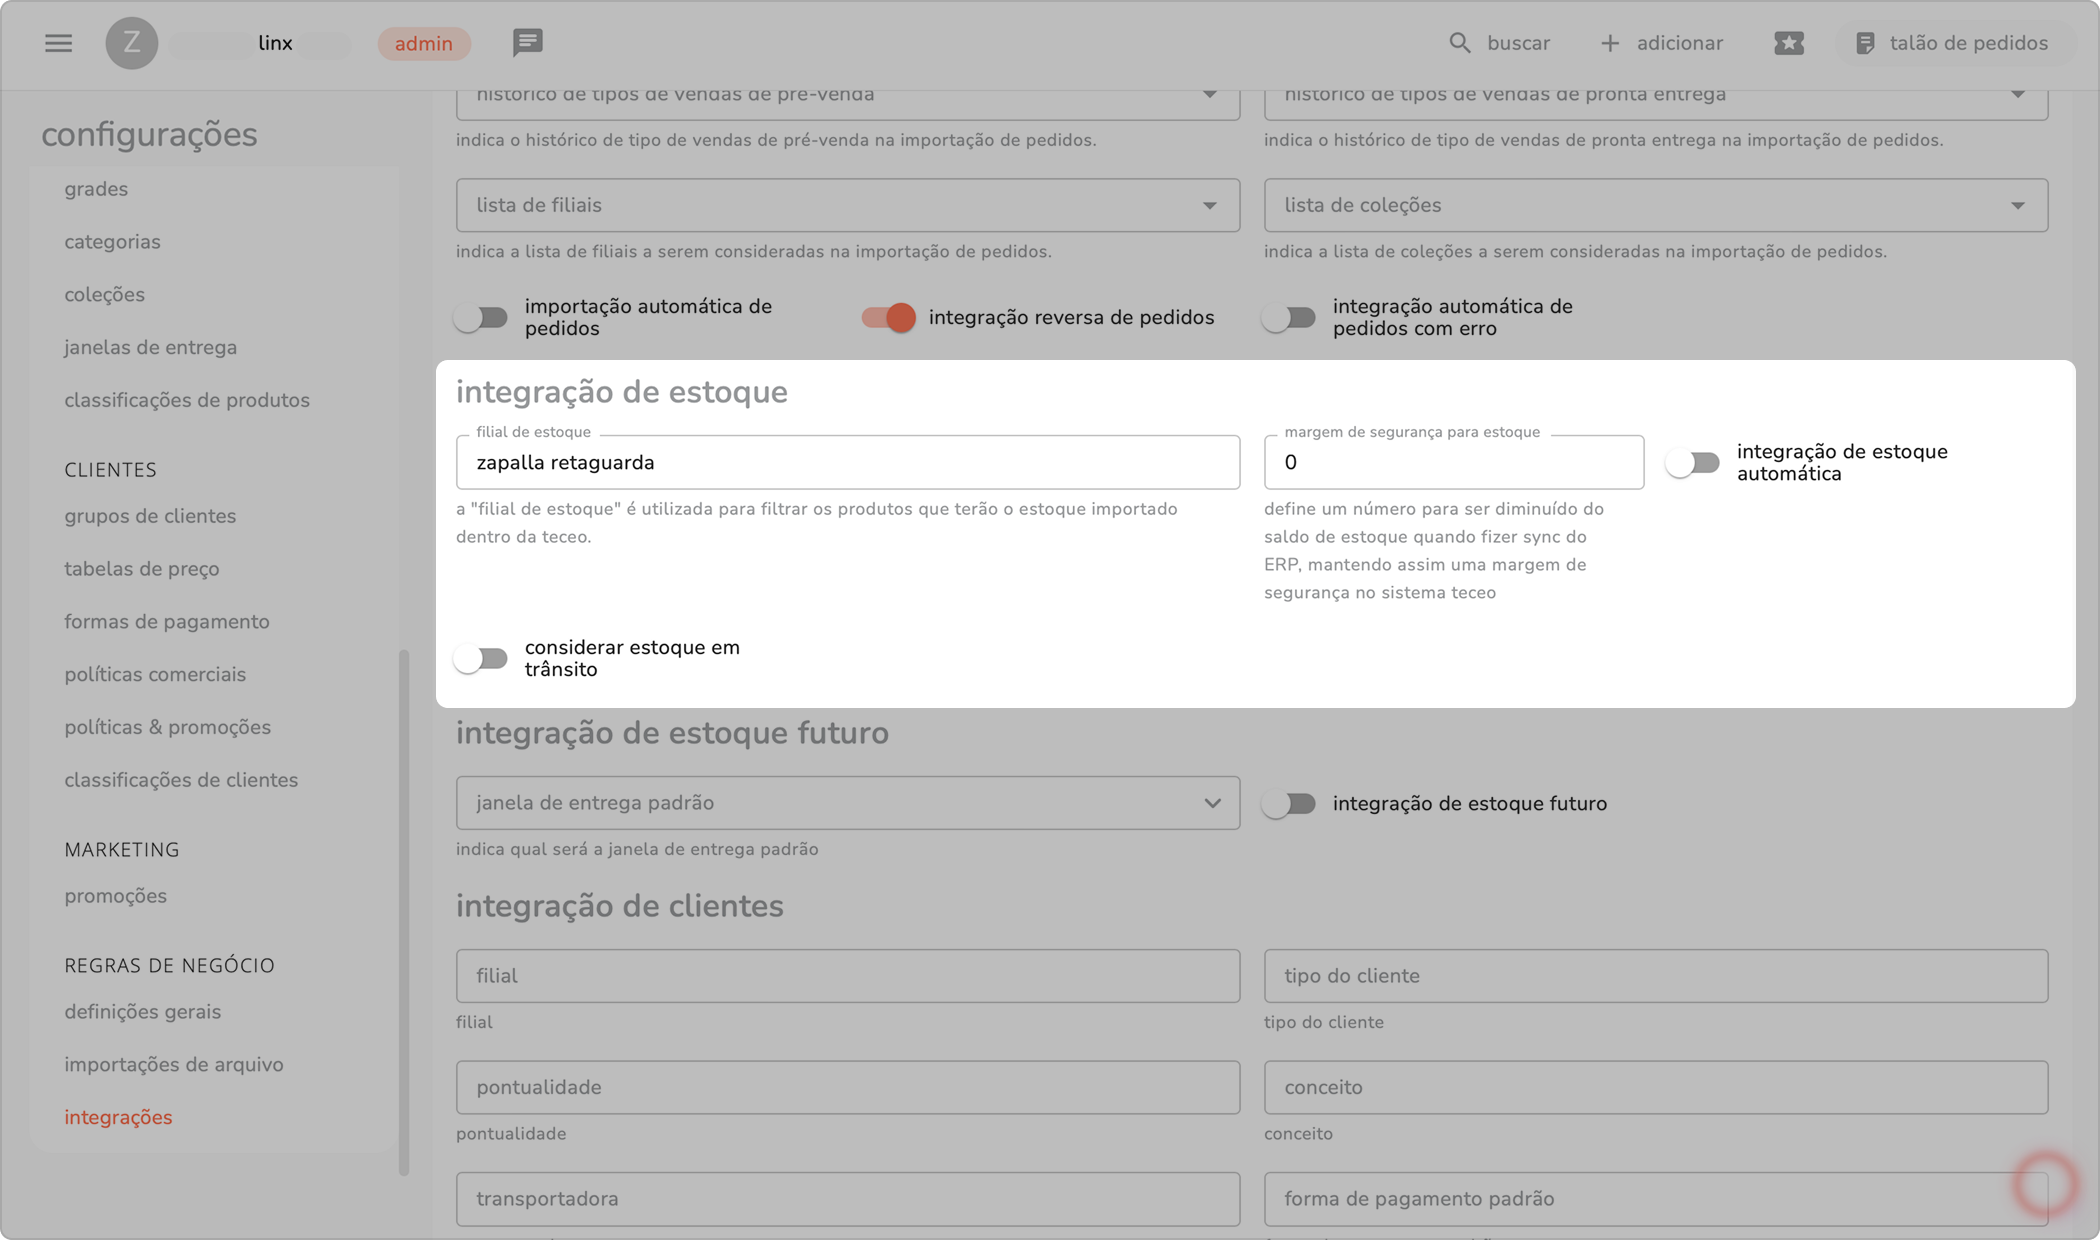Open the chat message icon
The image size is (2100, 1240).
point(527,42)
